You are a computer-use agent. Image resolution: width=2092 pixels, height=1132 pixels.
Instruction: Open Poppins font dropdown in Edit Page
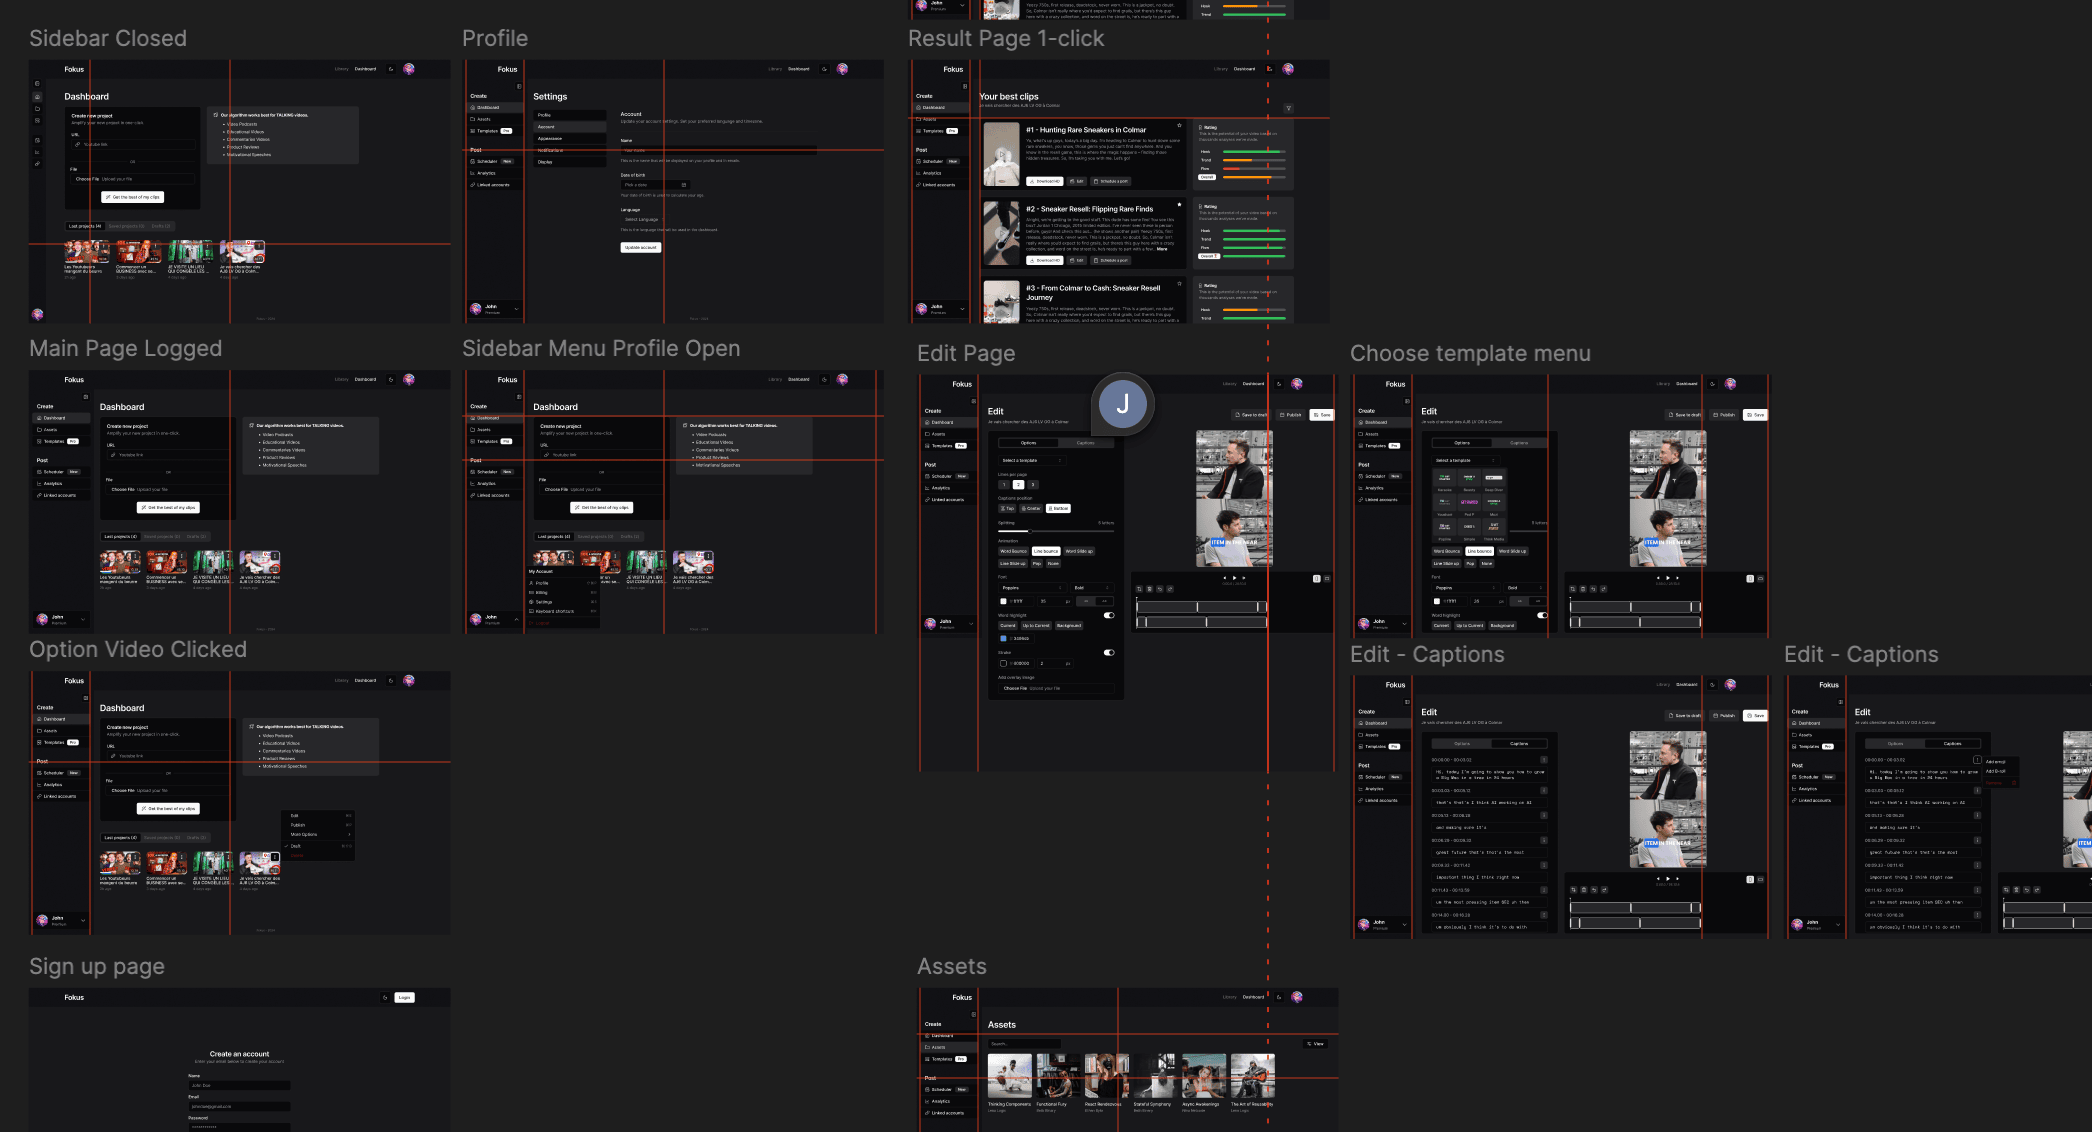[x=1031, y=588]
